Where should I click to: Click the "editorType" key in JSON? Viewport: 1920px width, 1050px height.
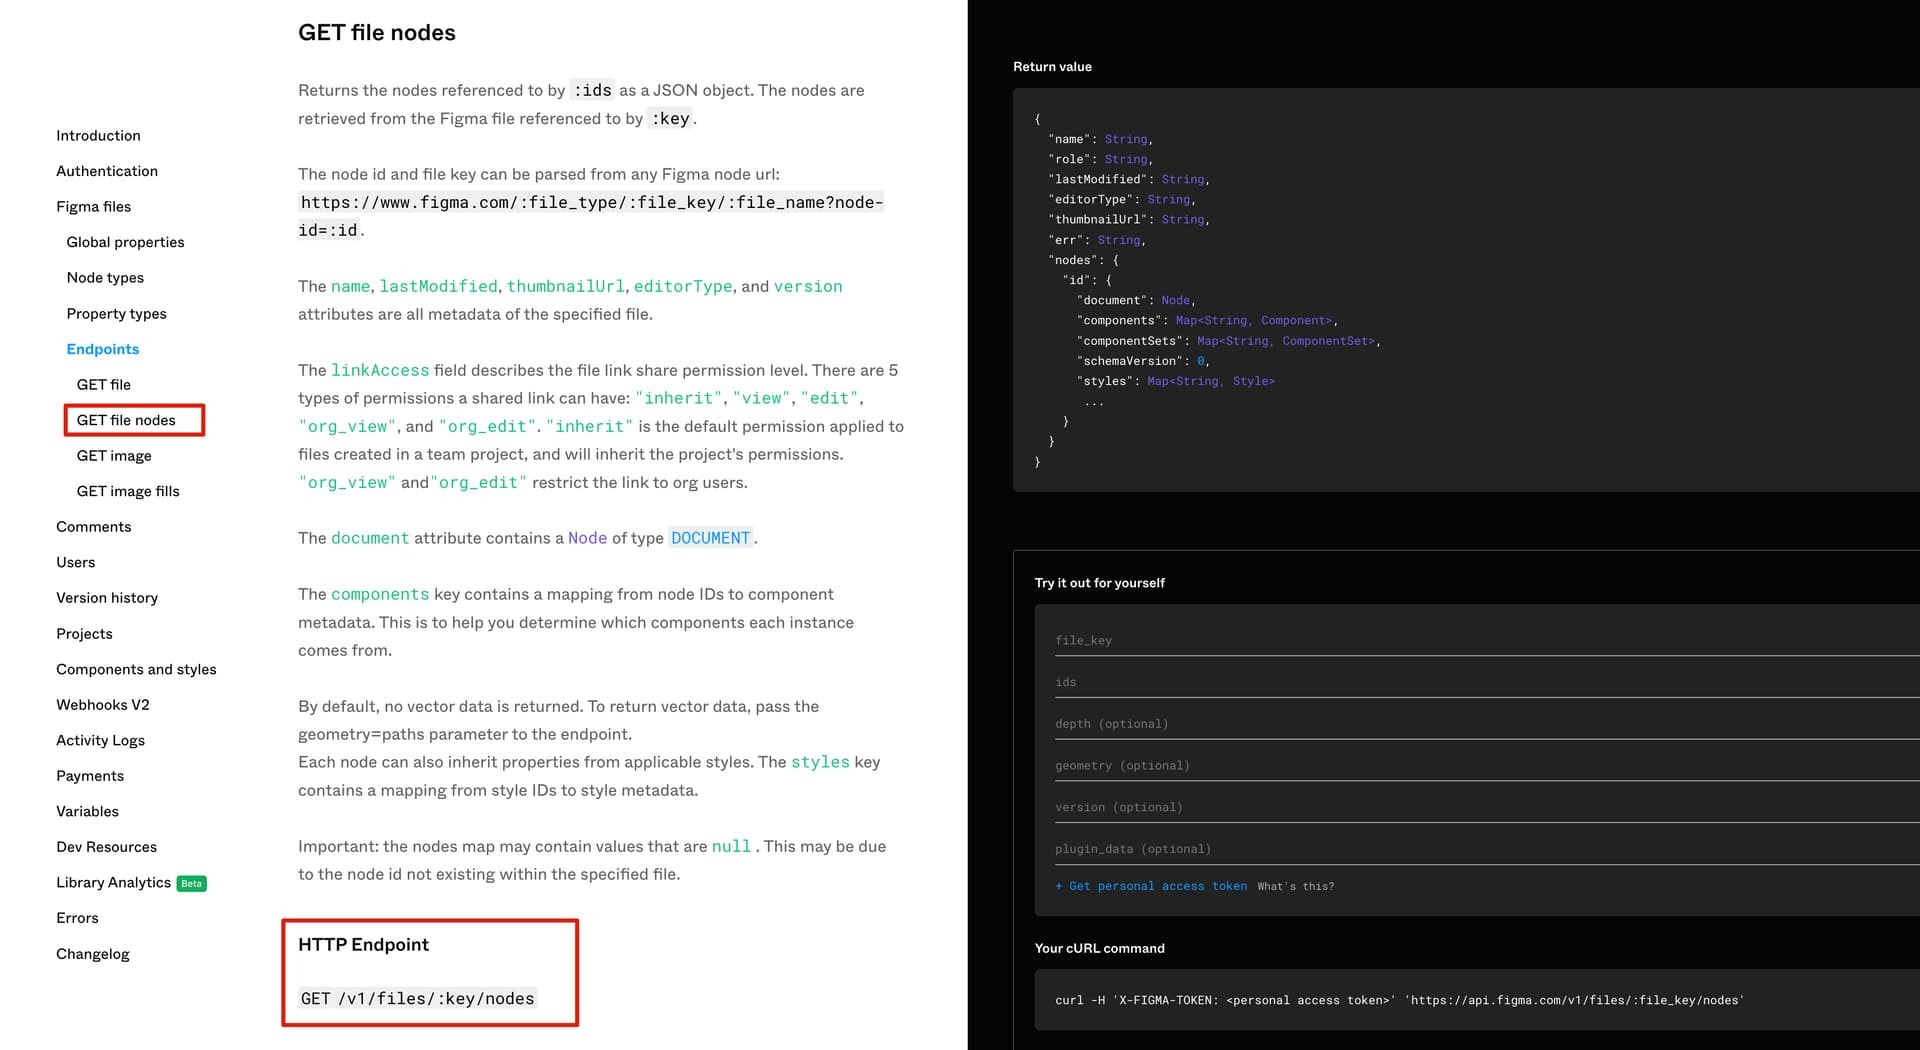point(1090,199)
